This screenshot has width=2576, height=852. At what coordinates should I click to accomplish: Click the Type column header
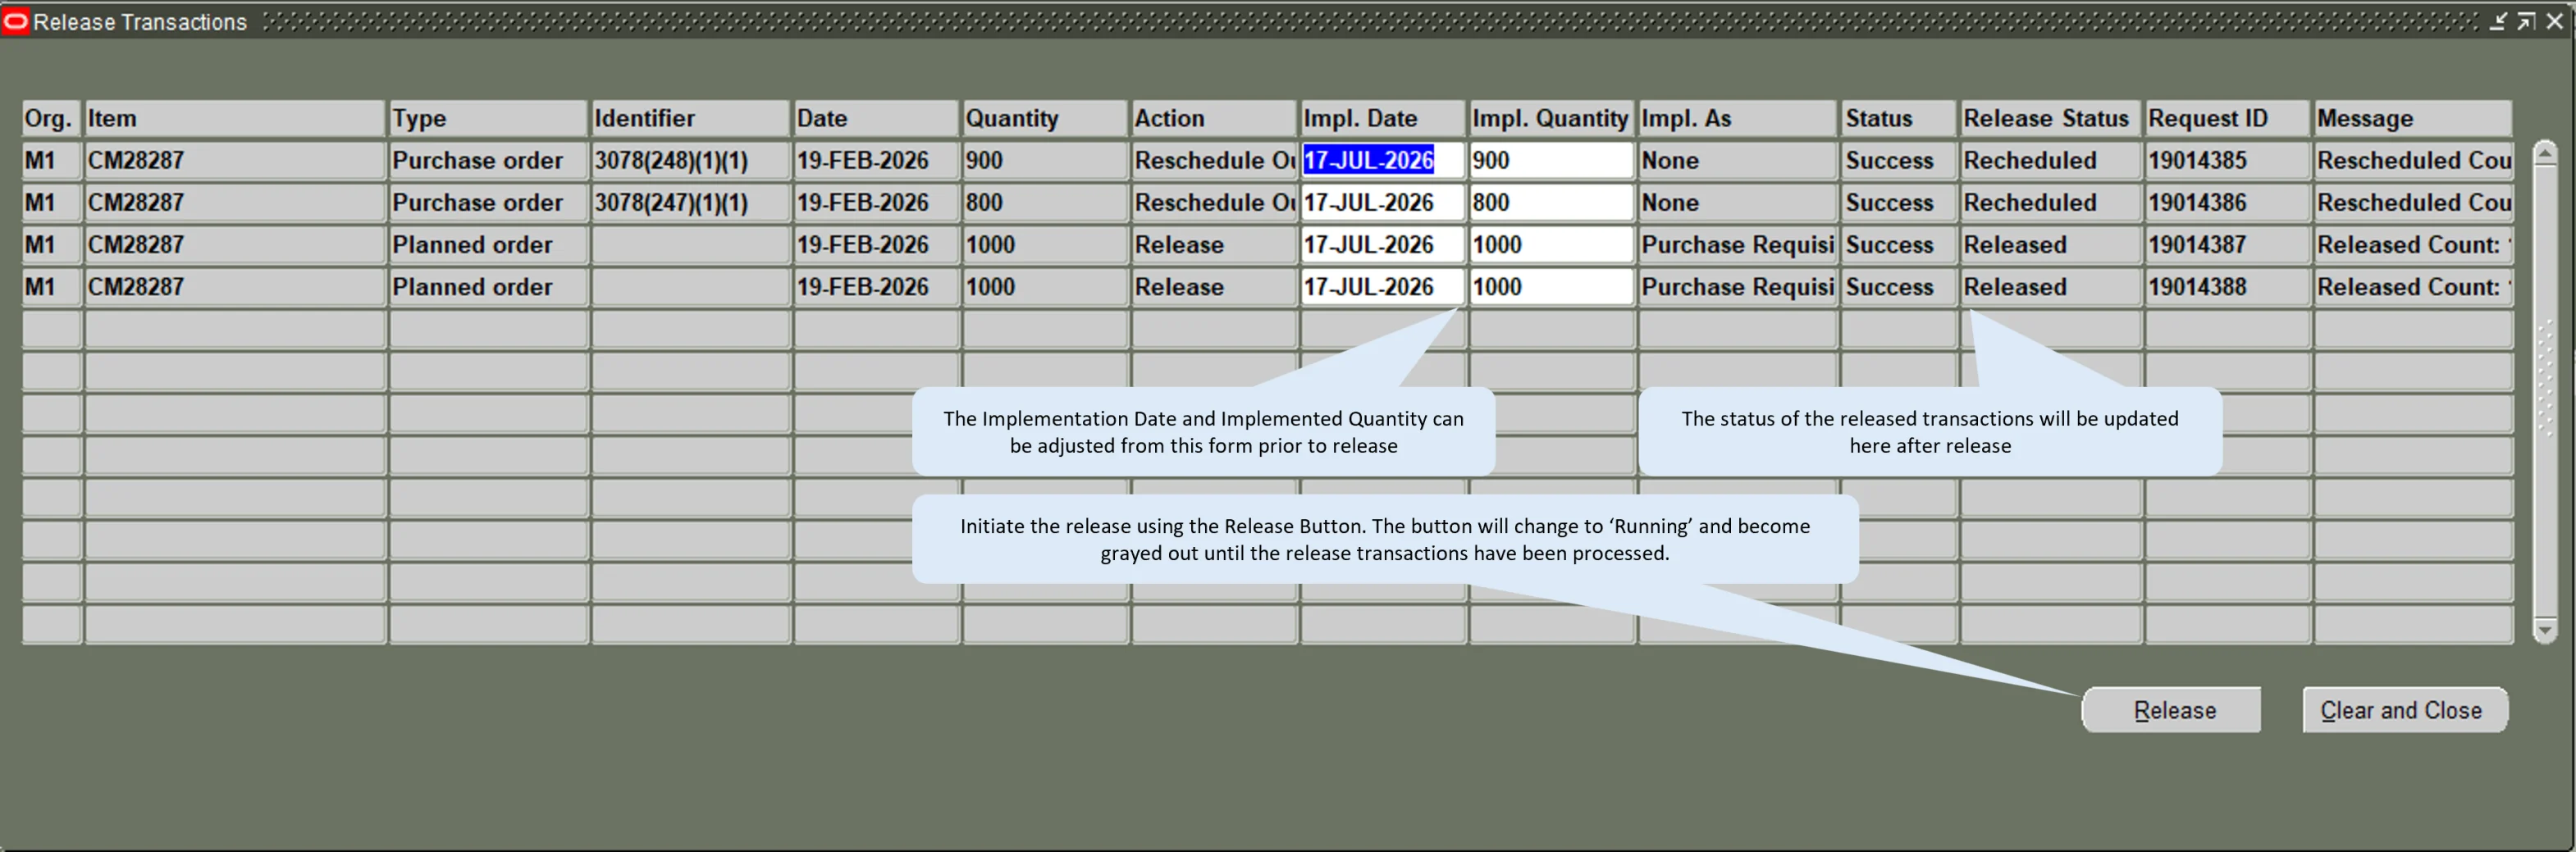pos(488,118)
